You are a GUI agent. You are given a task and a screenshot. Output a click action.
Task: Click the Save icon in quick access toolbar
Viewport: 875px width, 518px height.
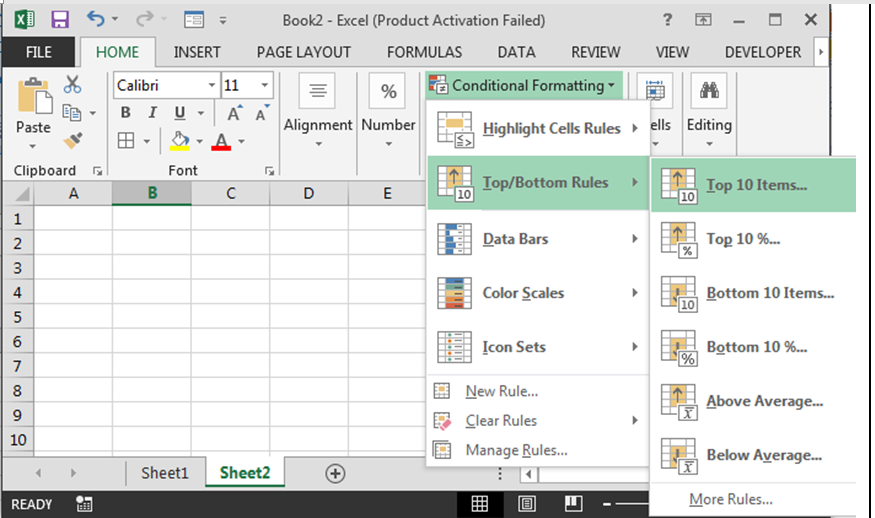click(59, 20)
